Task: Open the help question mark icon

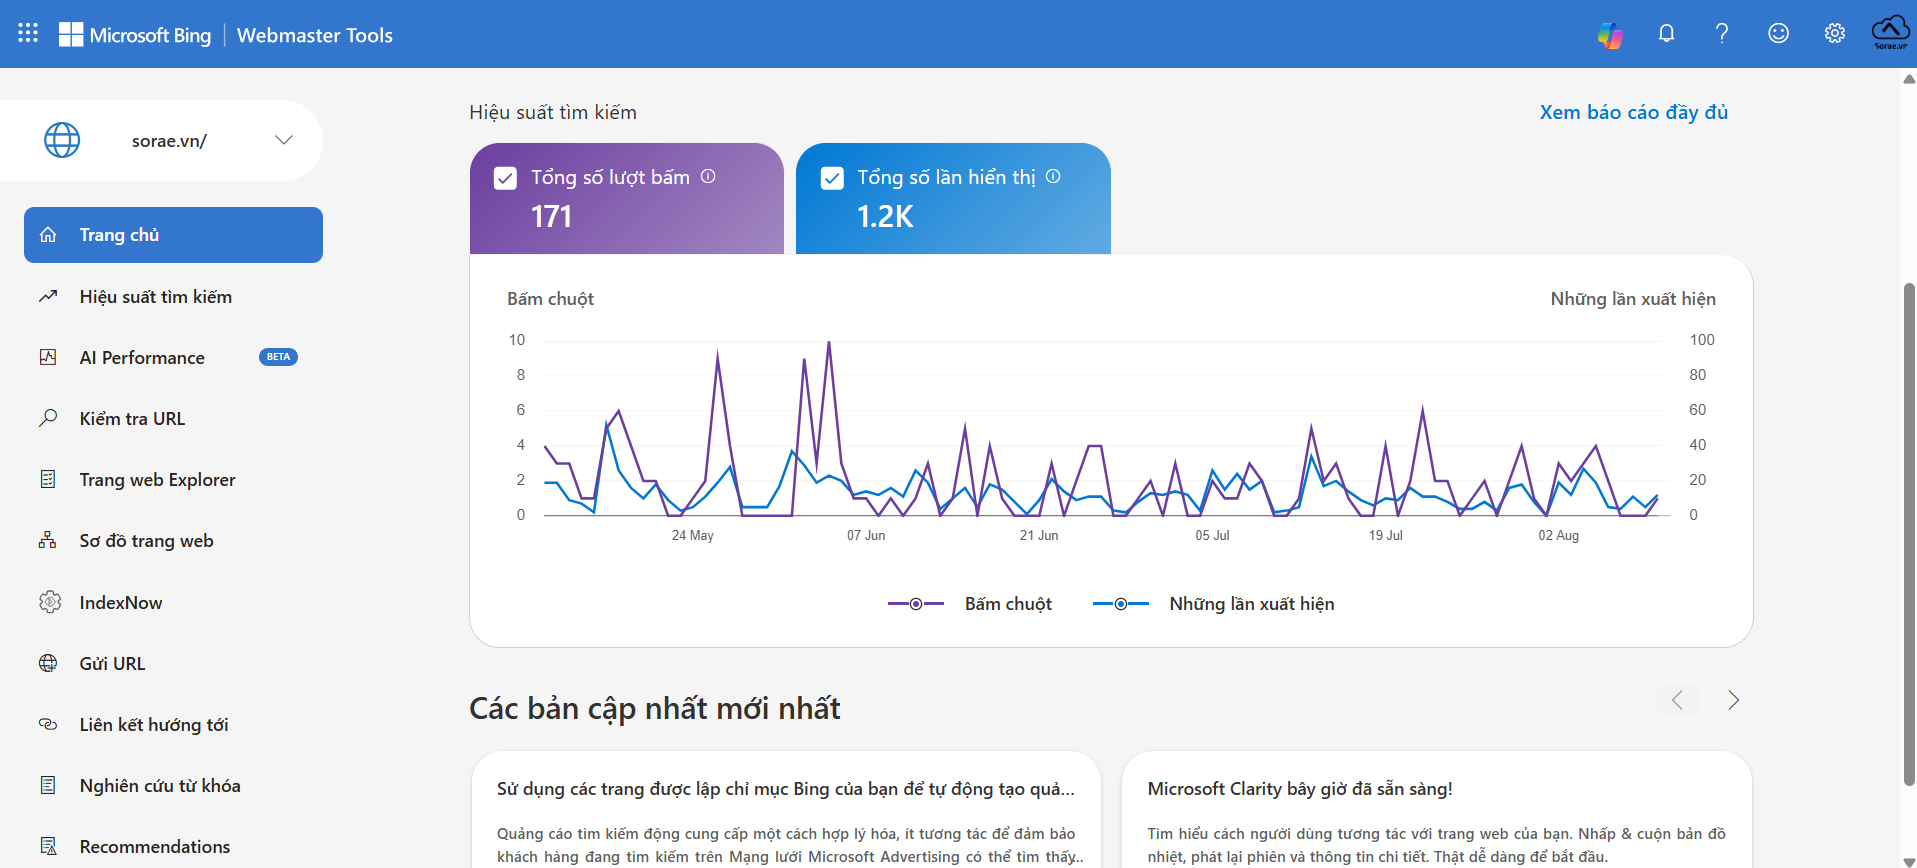Action: [1722, 33]
